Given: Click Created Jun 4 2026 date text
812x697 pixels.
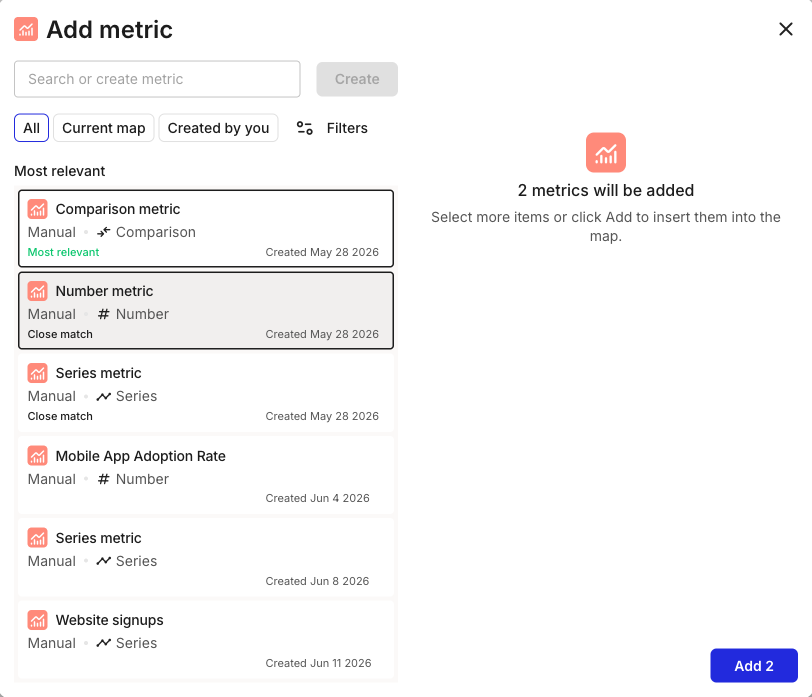Looking at the screenshot, I should click(x=317, y=498).
